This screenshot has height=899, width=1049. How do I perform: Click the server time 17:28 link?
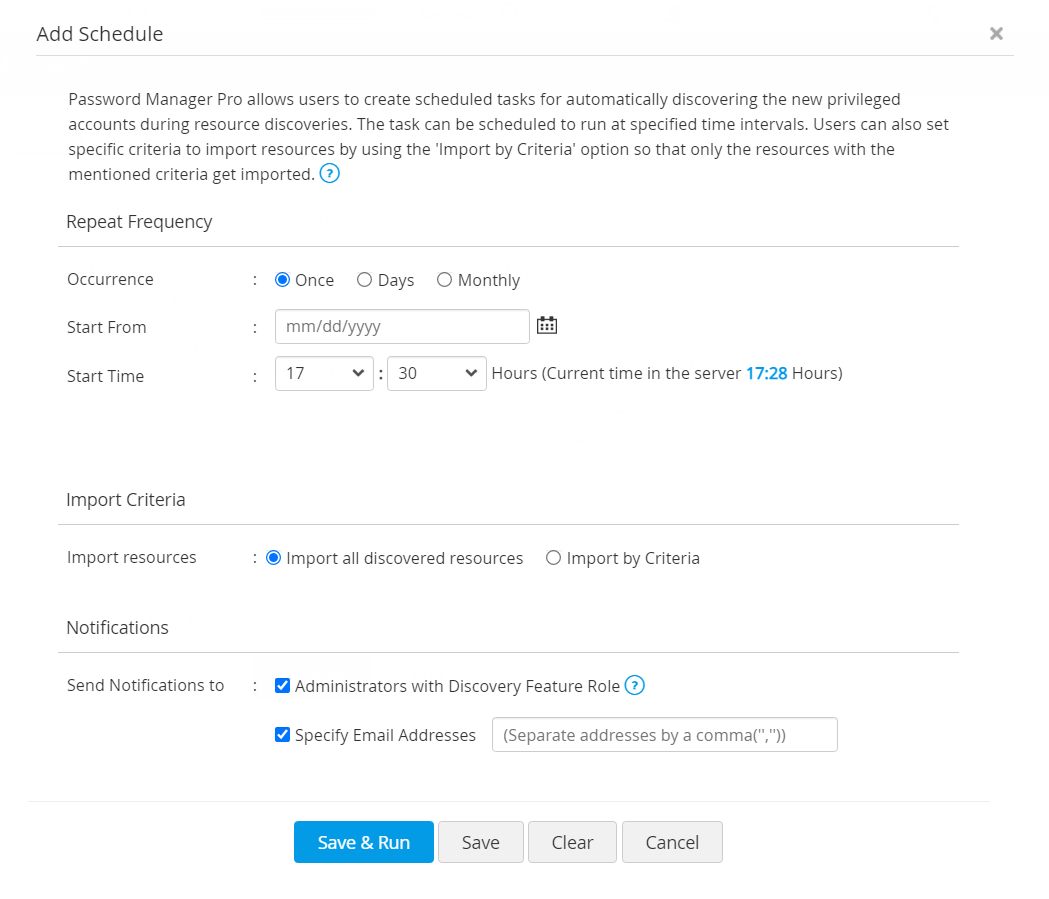[x=767, y=374]
